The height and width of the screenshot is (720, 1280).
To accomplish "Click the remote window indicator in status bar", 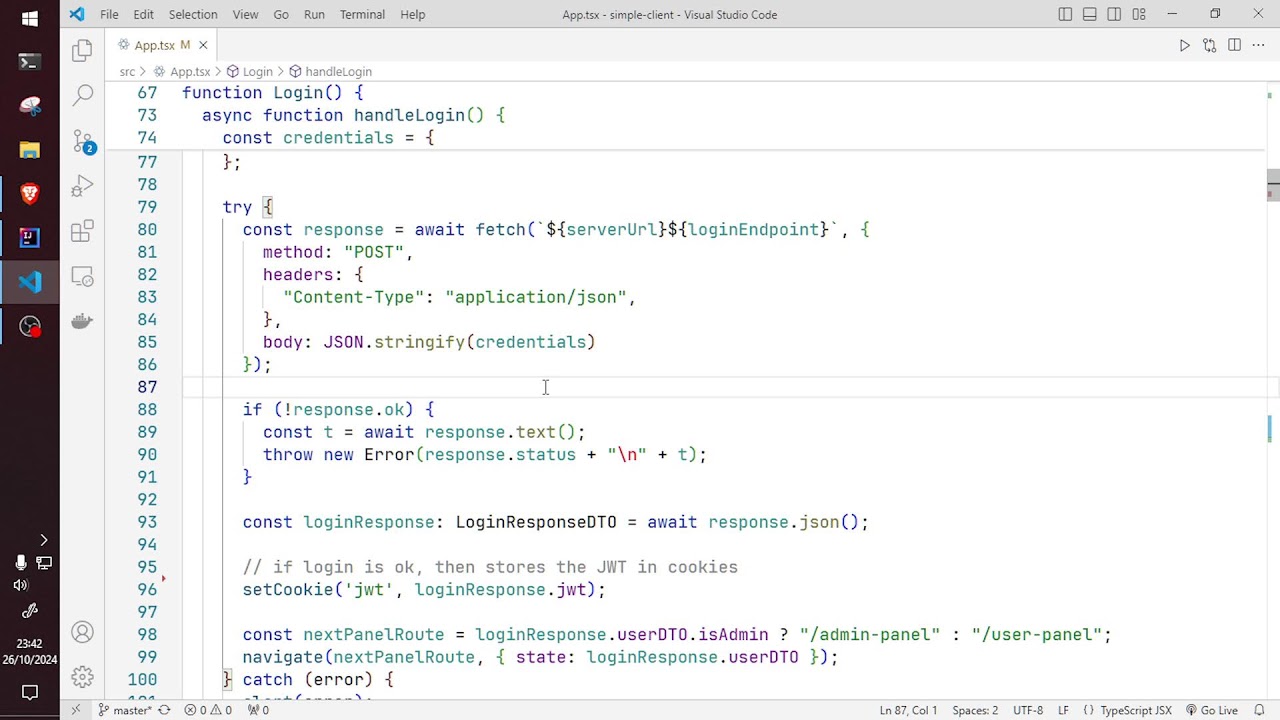I will pos(75,710).
